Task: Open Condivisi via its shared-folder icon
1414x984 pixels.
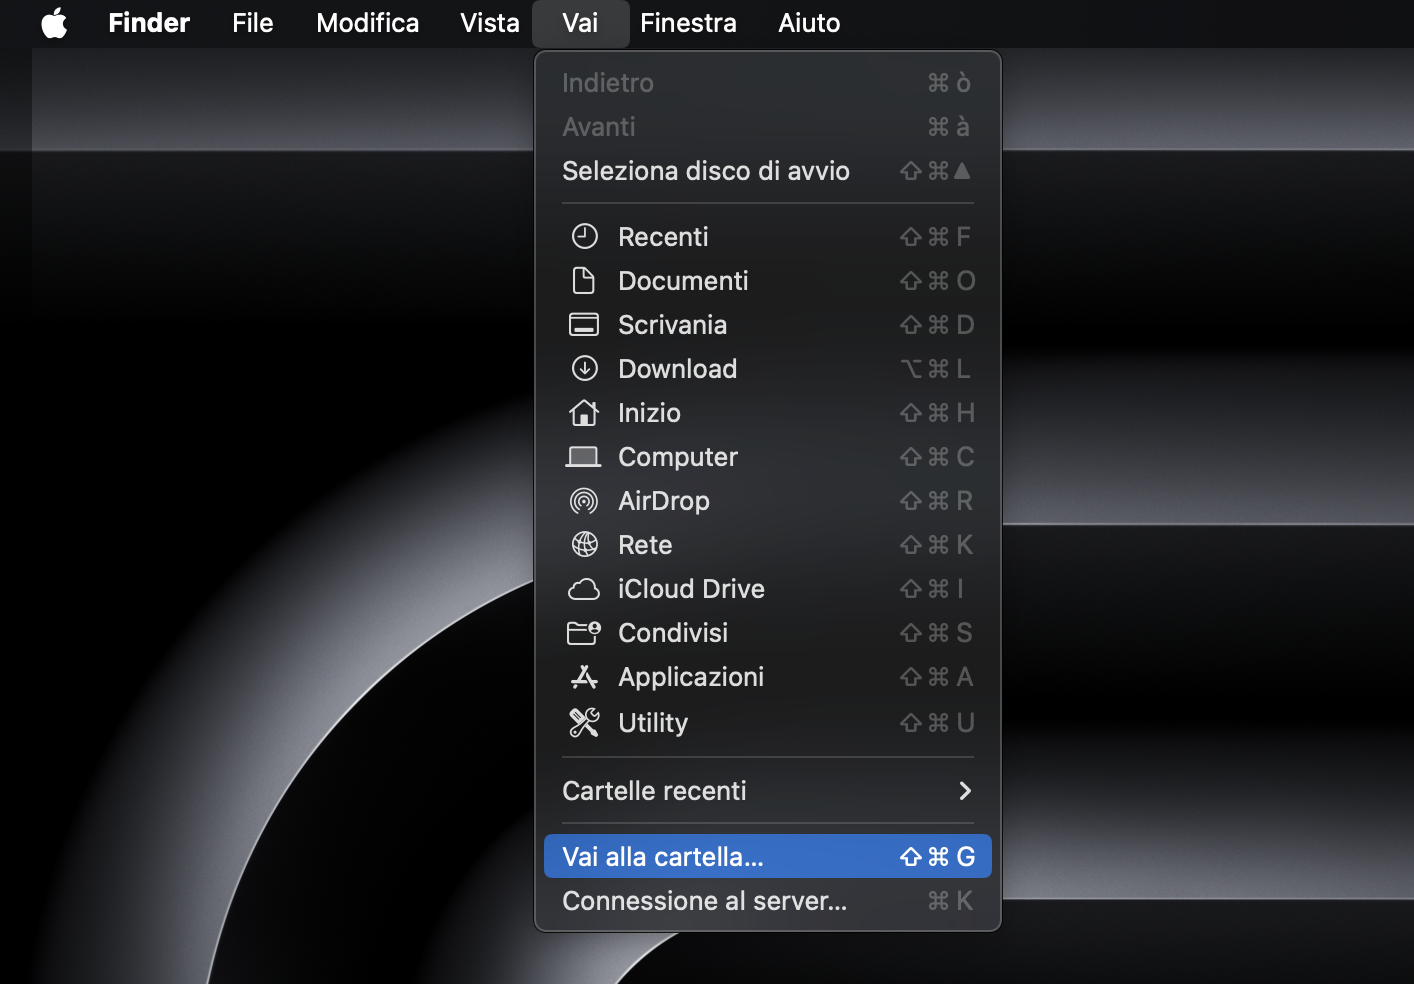Action: pos(585,632)
